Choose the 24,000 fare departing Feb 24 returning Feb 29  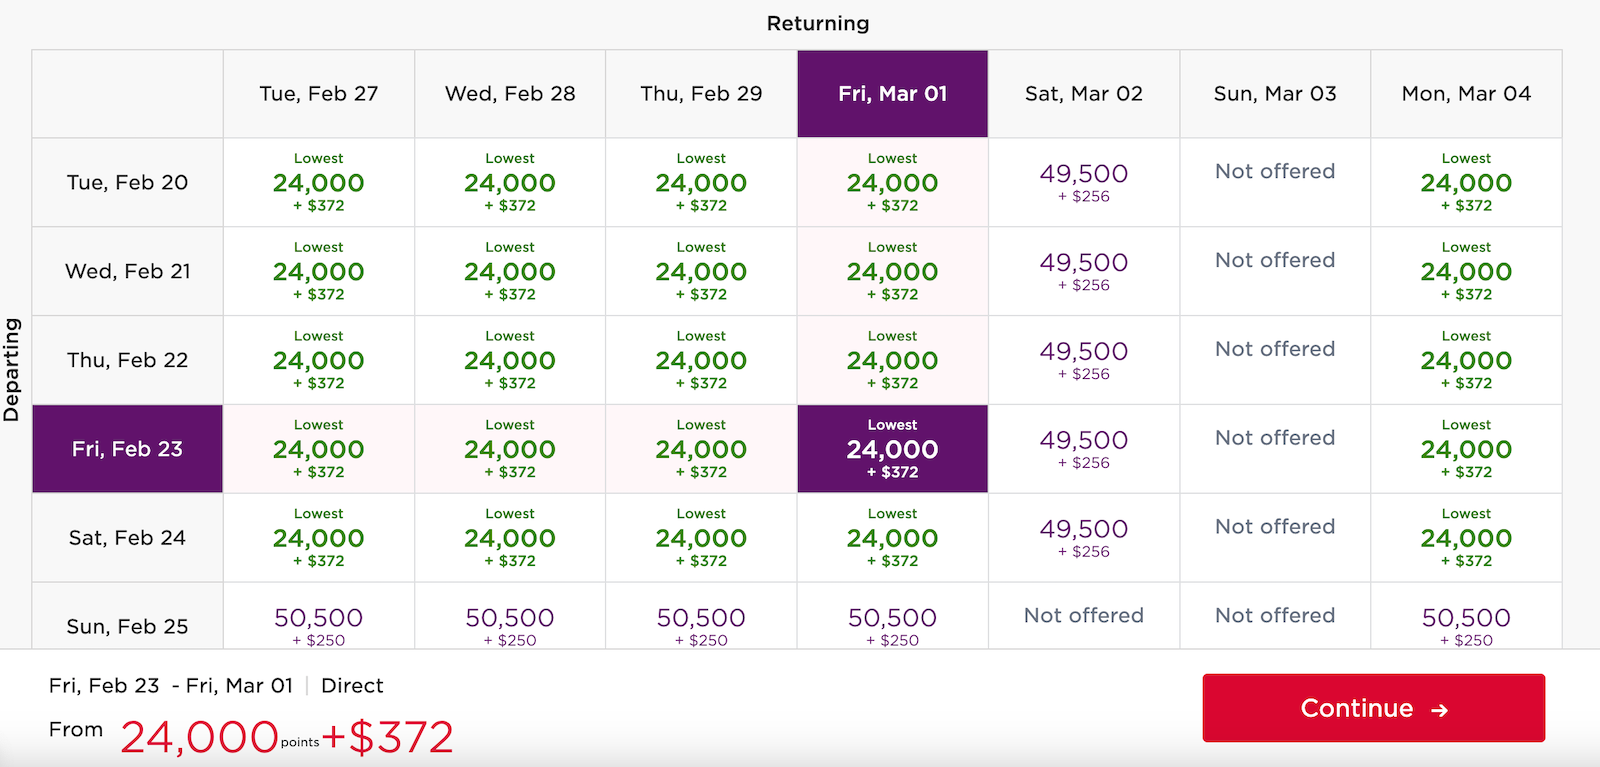pos(700,537)
